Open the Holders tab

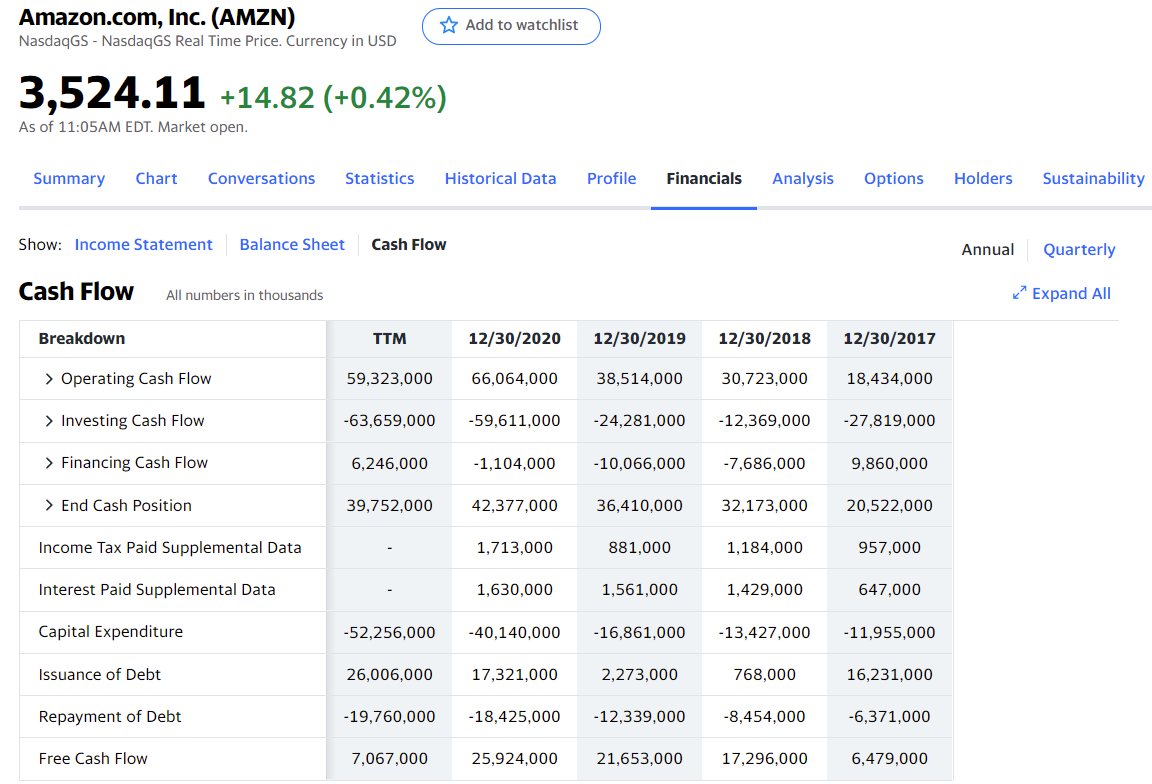pyautogui.click(x=983, y=179)
